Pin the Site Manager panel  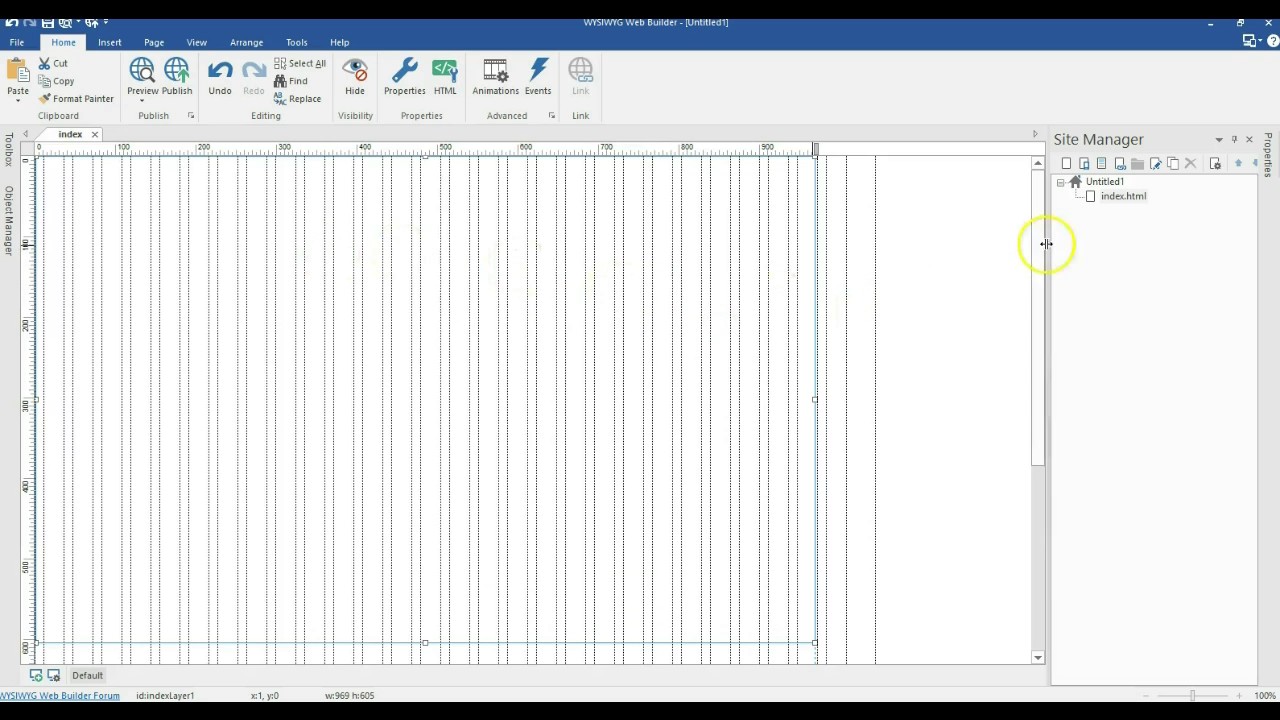1234,139
